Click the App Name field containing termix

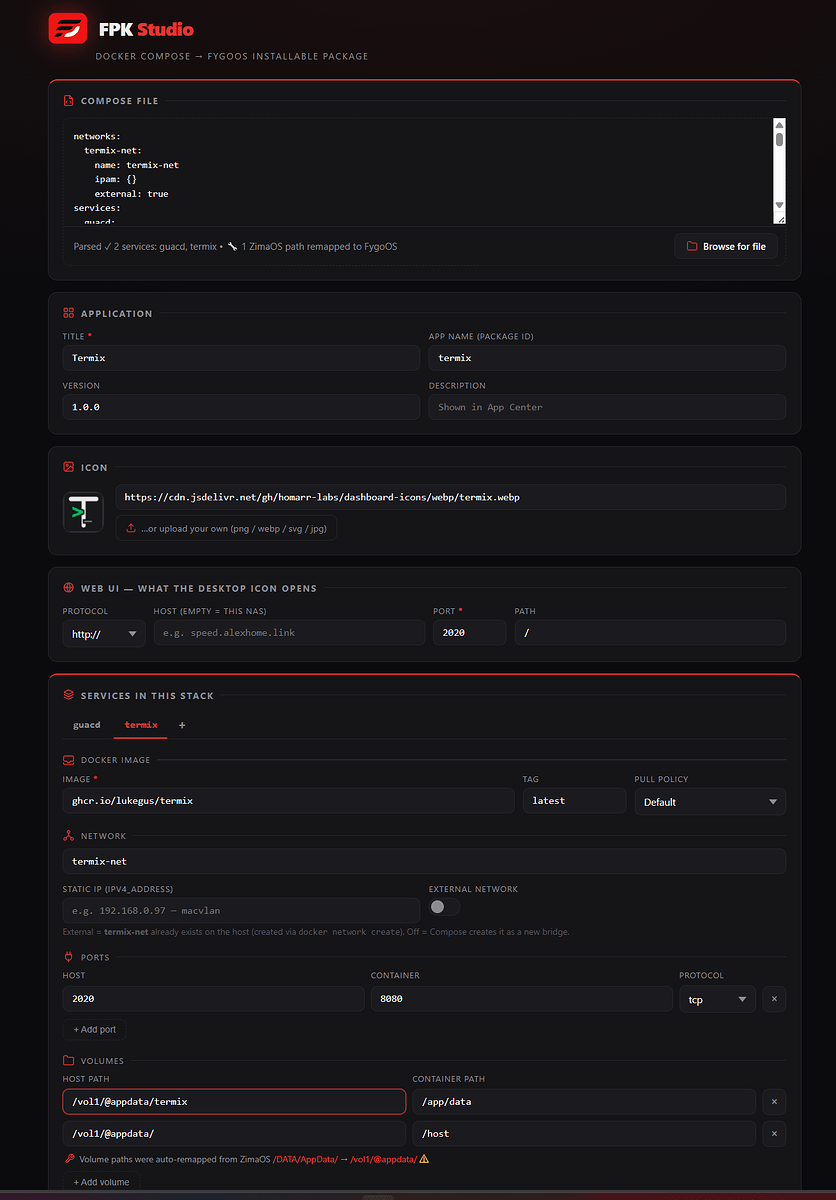(607, 358)
